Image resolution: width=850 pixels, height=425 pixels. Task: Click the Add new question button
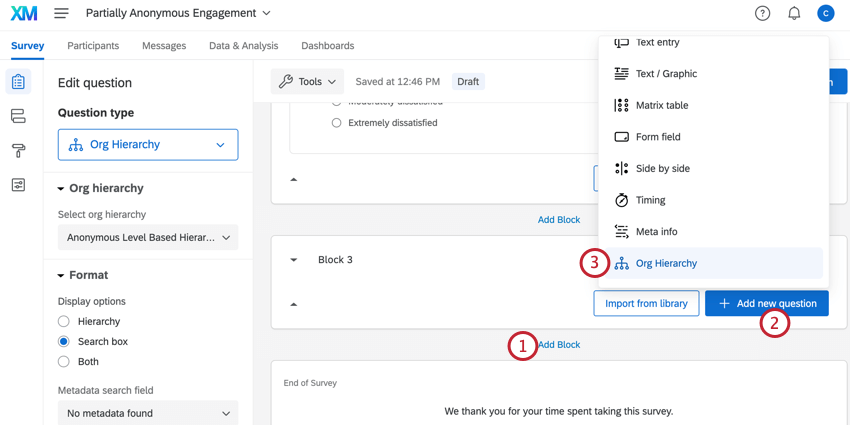[766, 303]
